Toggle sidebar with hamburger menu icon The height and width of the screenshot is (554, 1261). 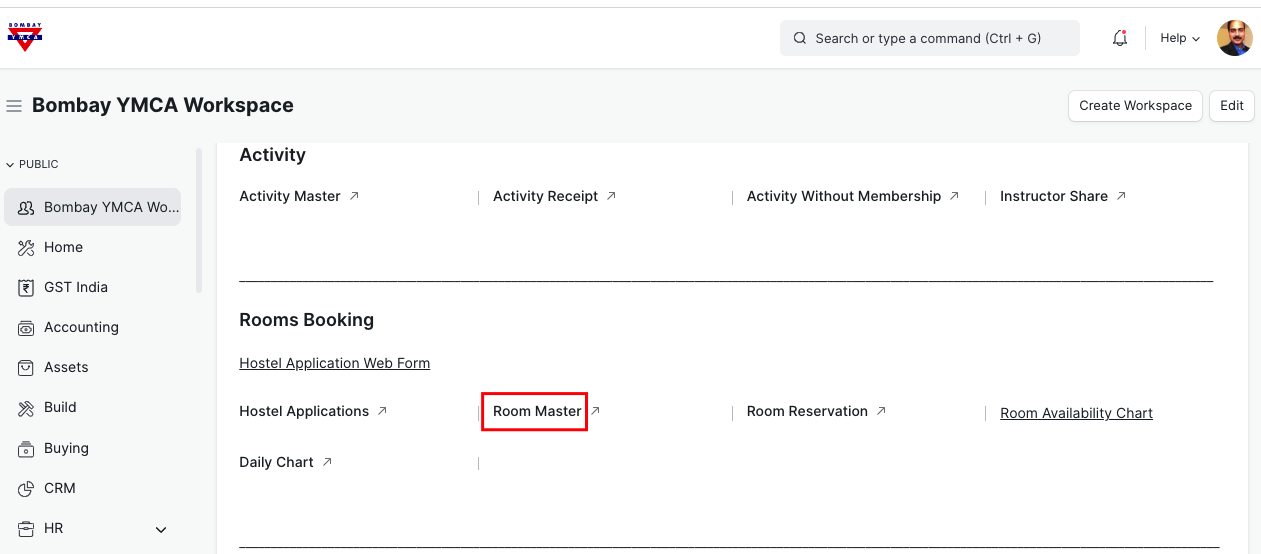[x=14, y=106]
